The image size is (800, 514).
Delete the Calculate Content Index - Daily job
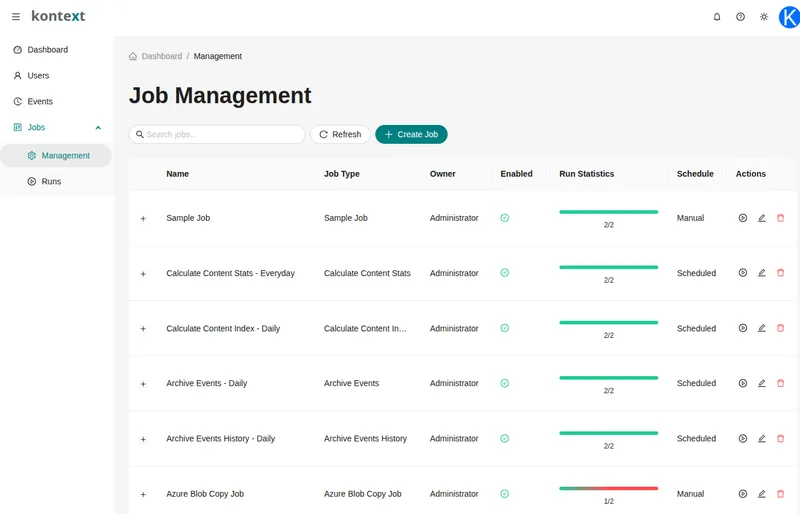(x=781, y=328)
